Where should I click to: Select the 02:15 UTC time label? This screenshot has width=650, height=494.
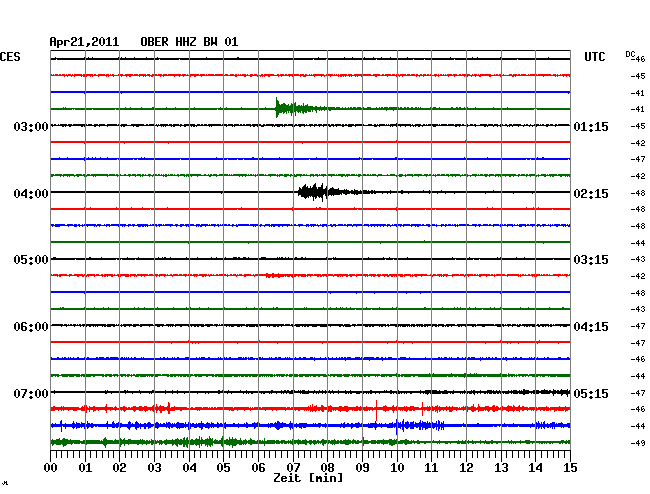591,194
